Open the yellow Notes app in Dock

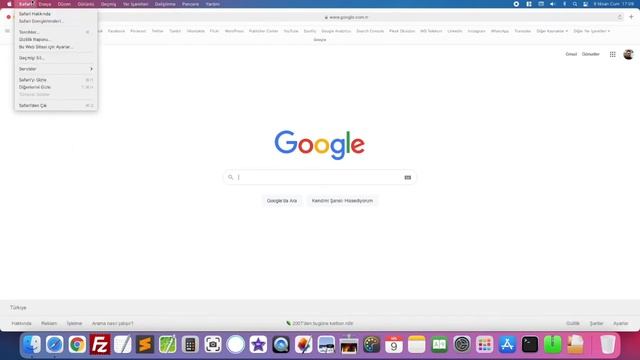pyautogui.click(x=417, y=344)
